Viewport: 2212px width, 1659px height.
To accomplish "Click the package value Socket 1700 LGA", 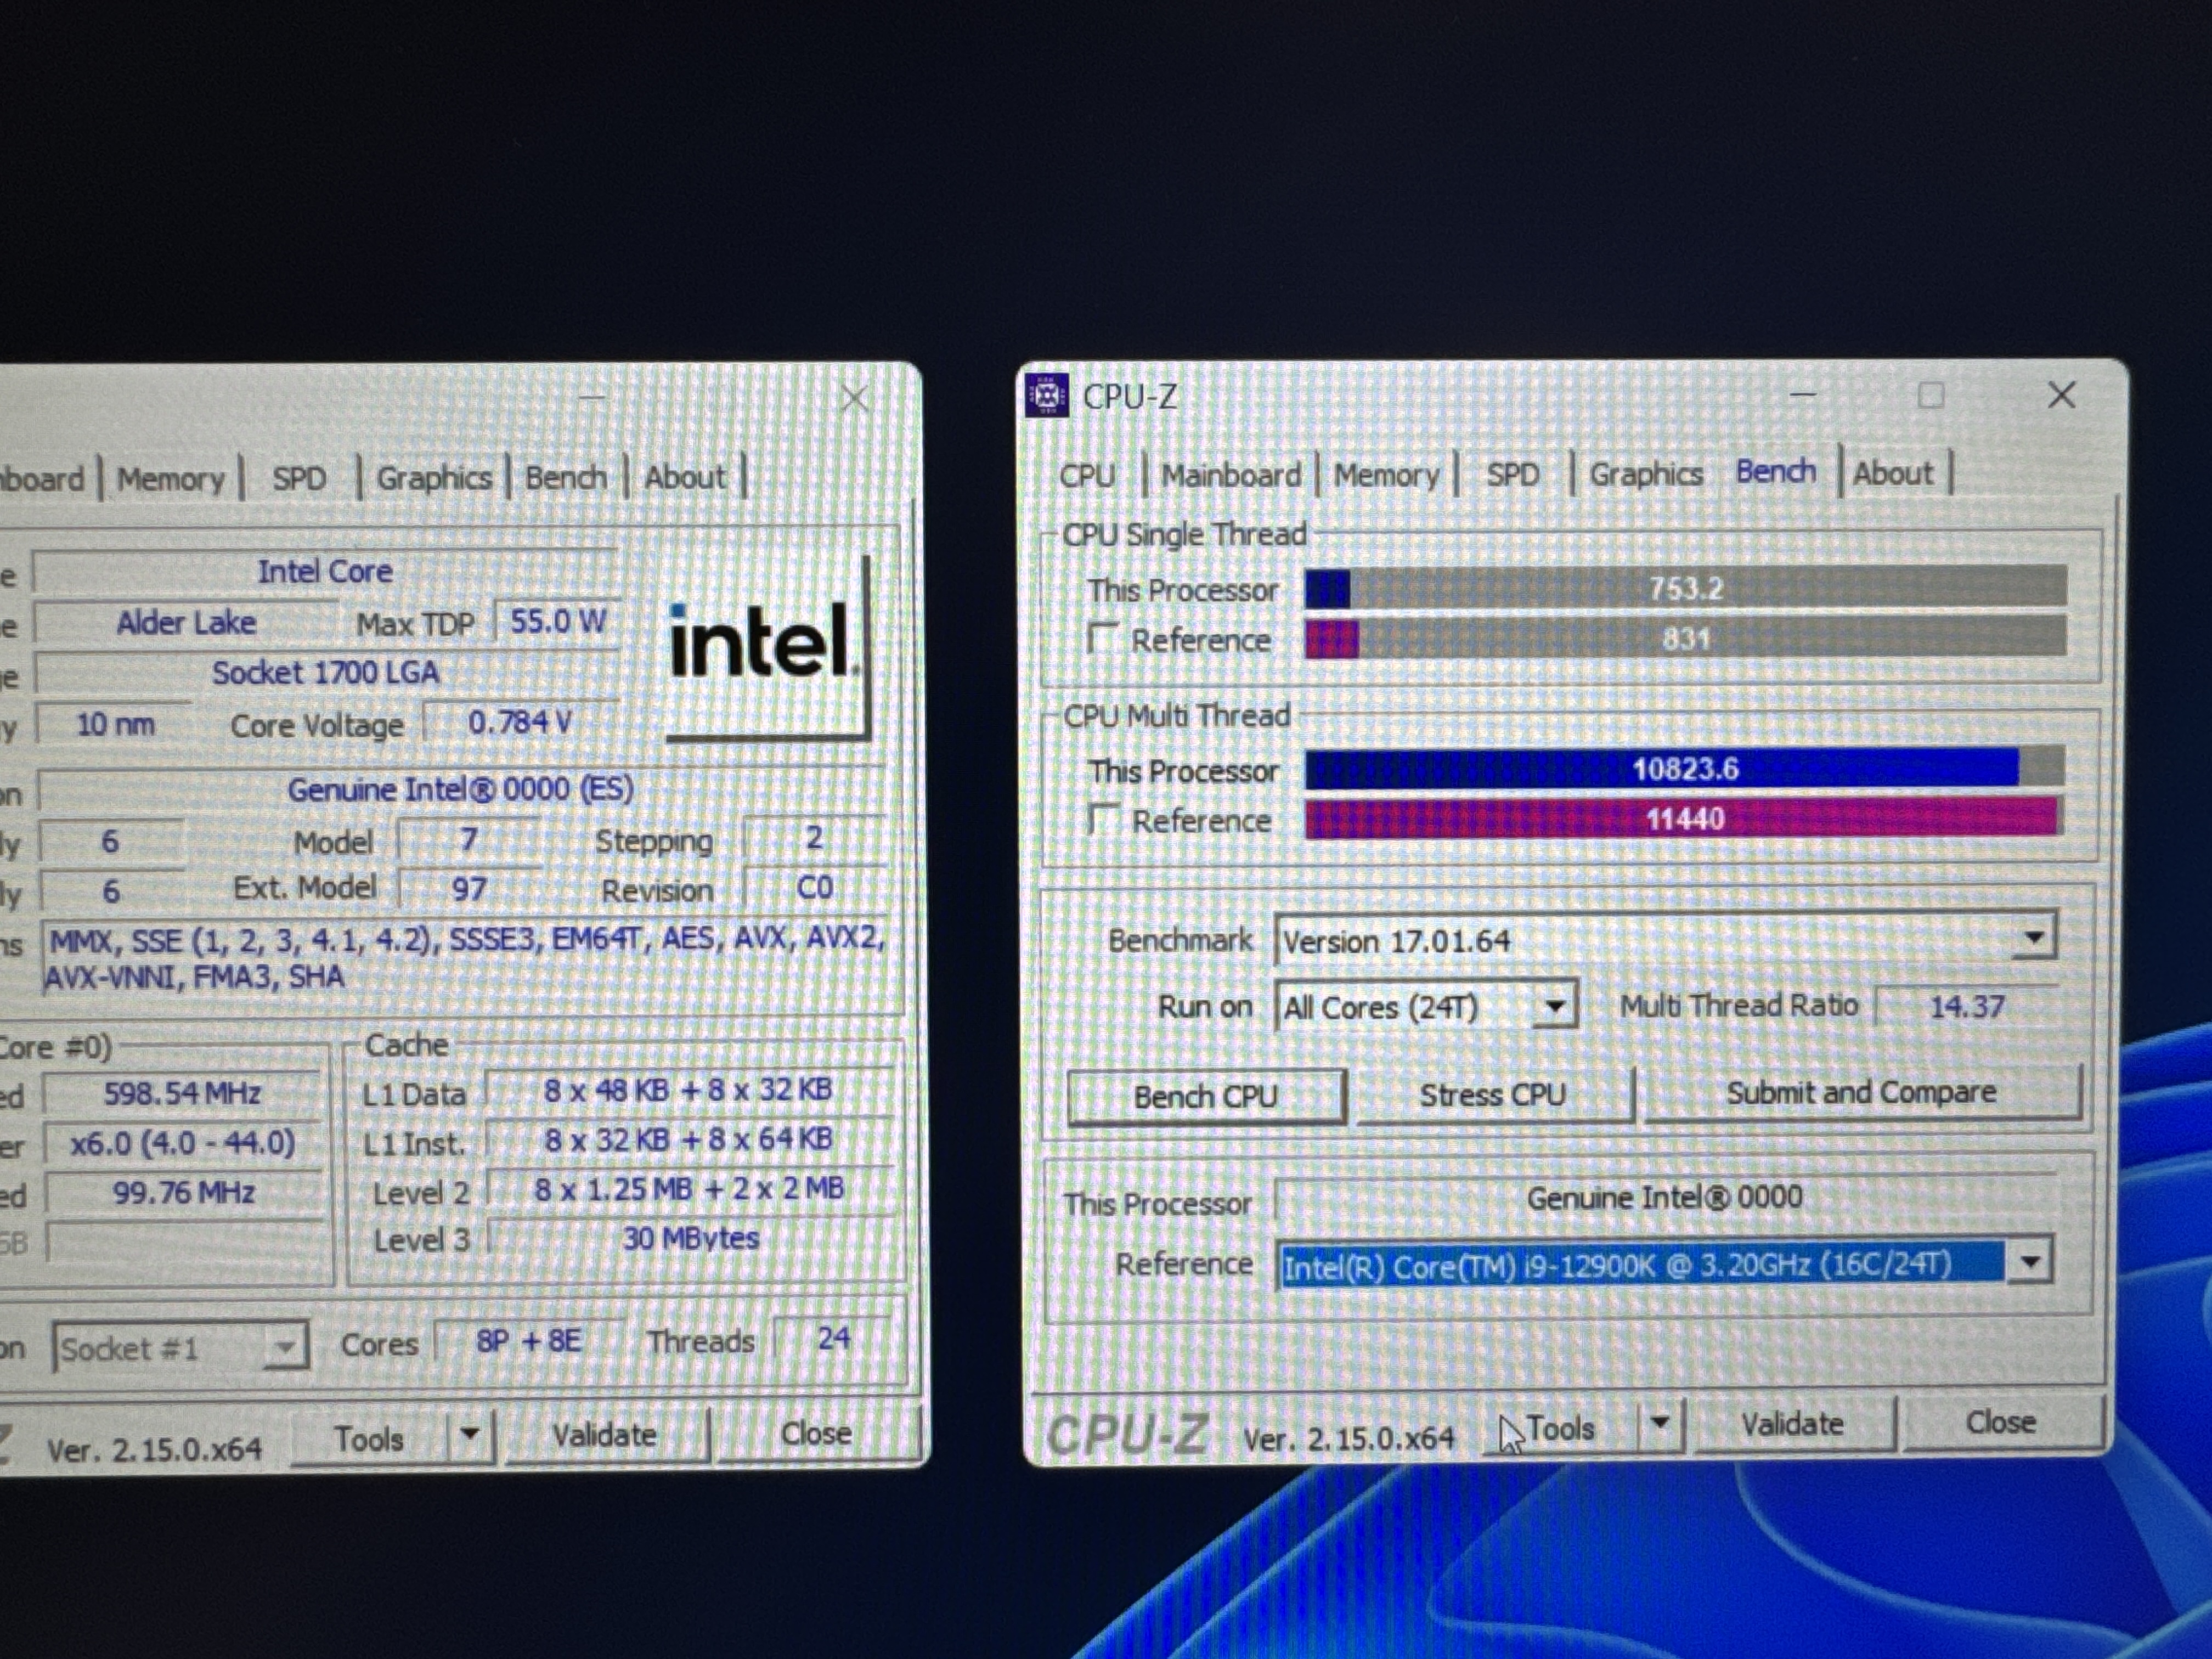I will point(326,672).
